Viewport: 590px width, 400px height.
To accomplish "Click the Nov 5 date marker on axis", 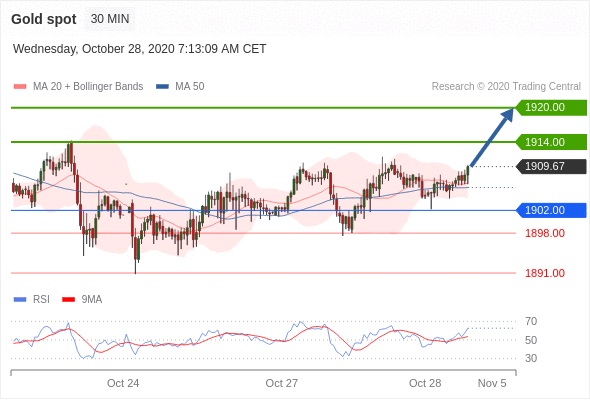I will (492, 383).
